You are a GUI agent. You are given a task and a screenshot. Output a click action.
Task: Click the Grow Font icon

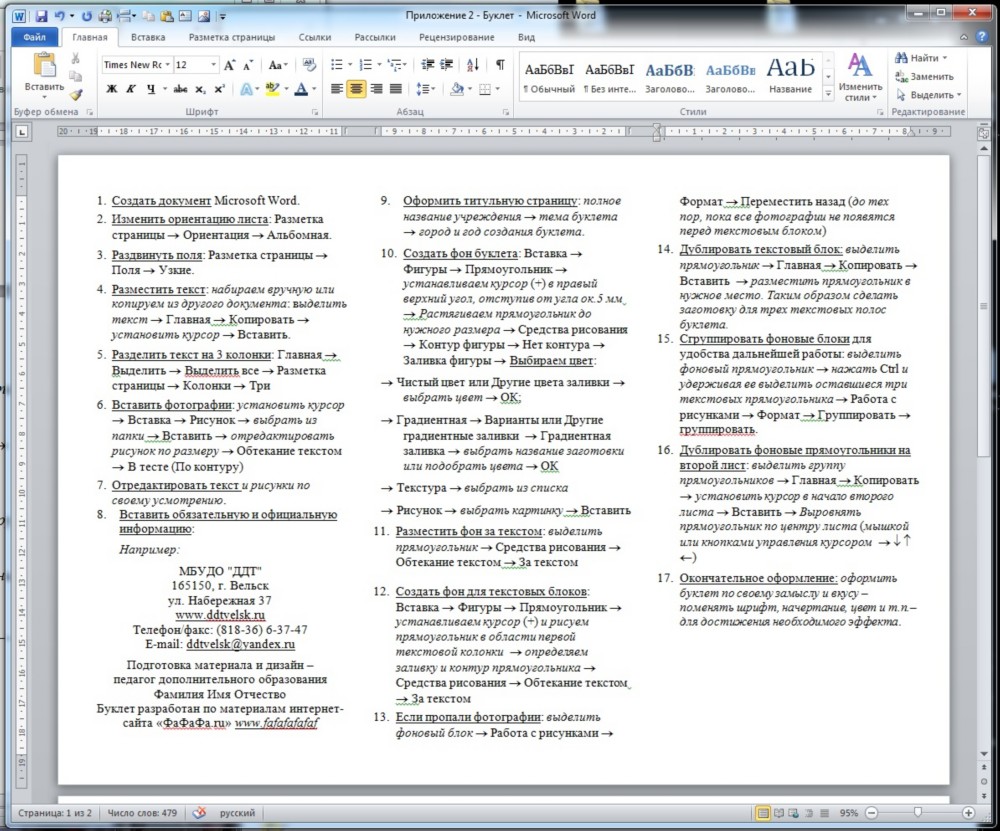coord(230,64)
